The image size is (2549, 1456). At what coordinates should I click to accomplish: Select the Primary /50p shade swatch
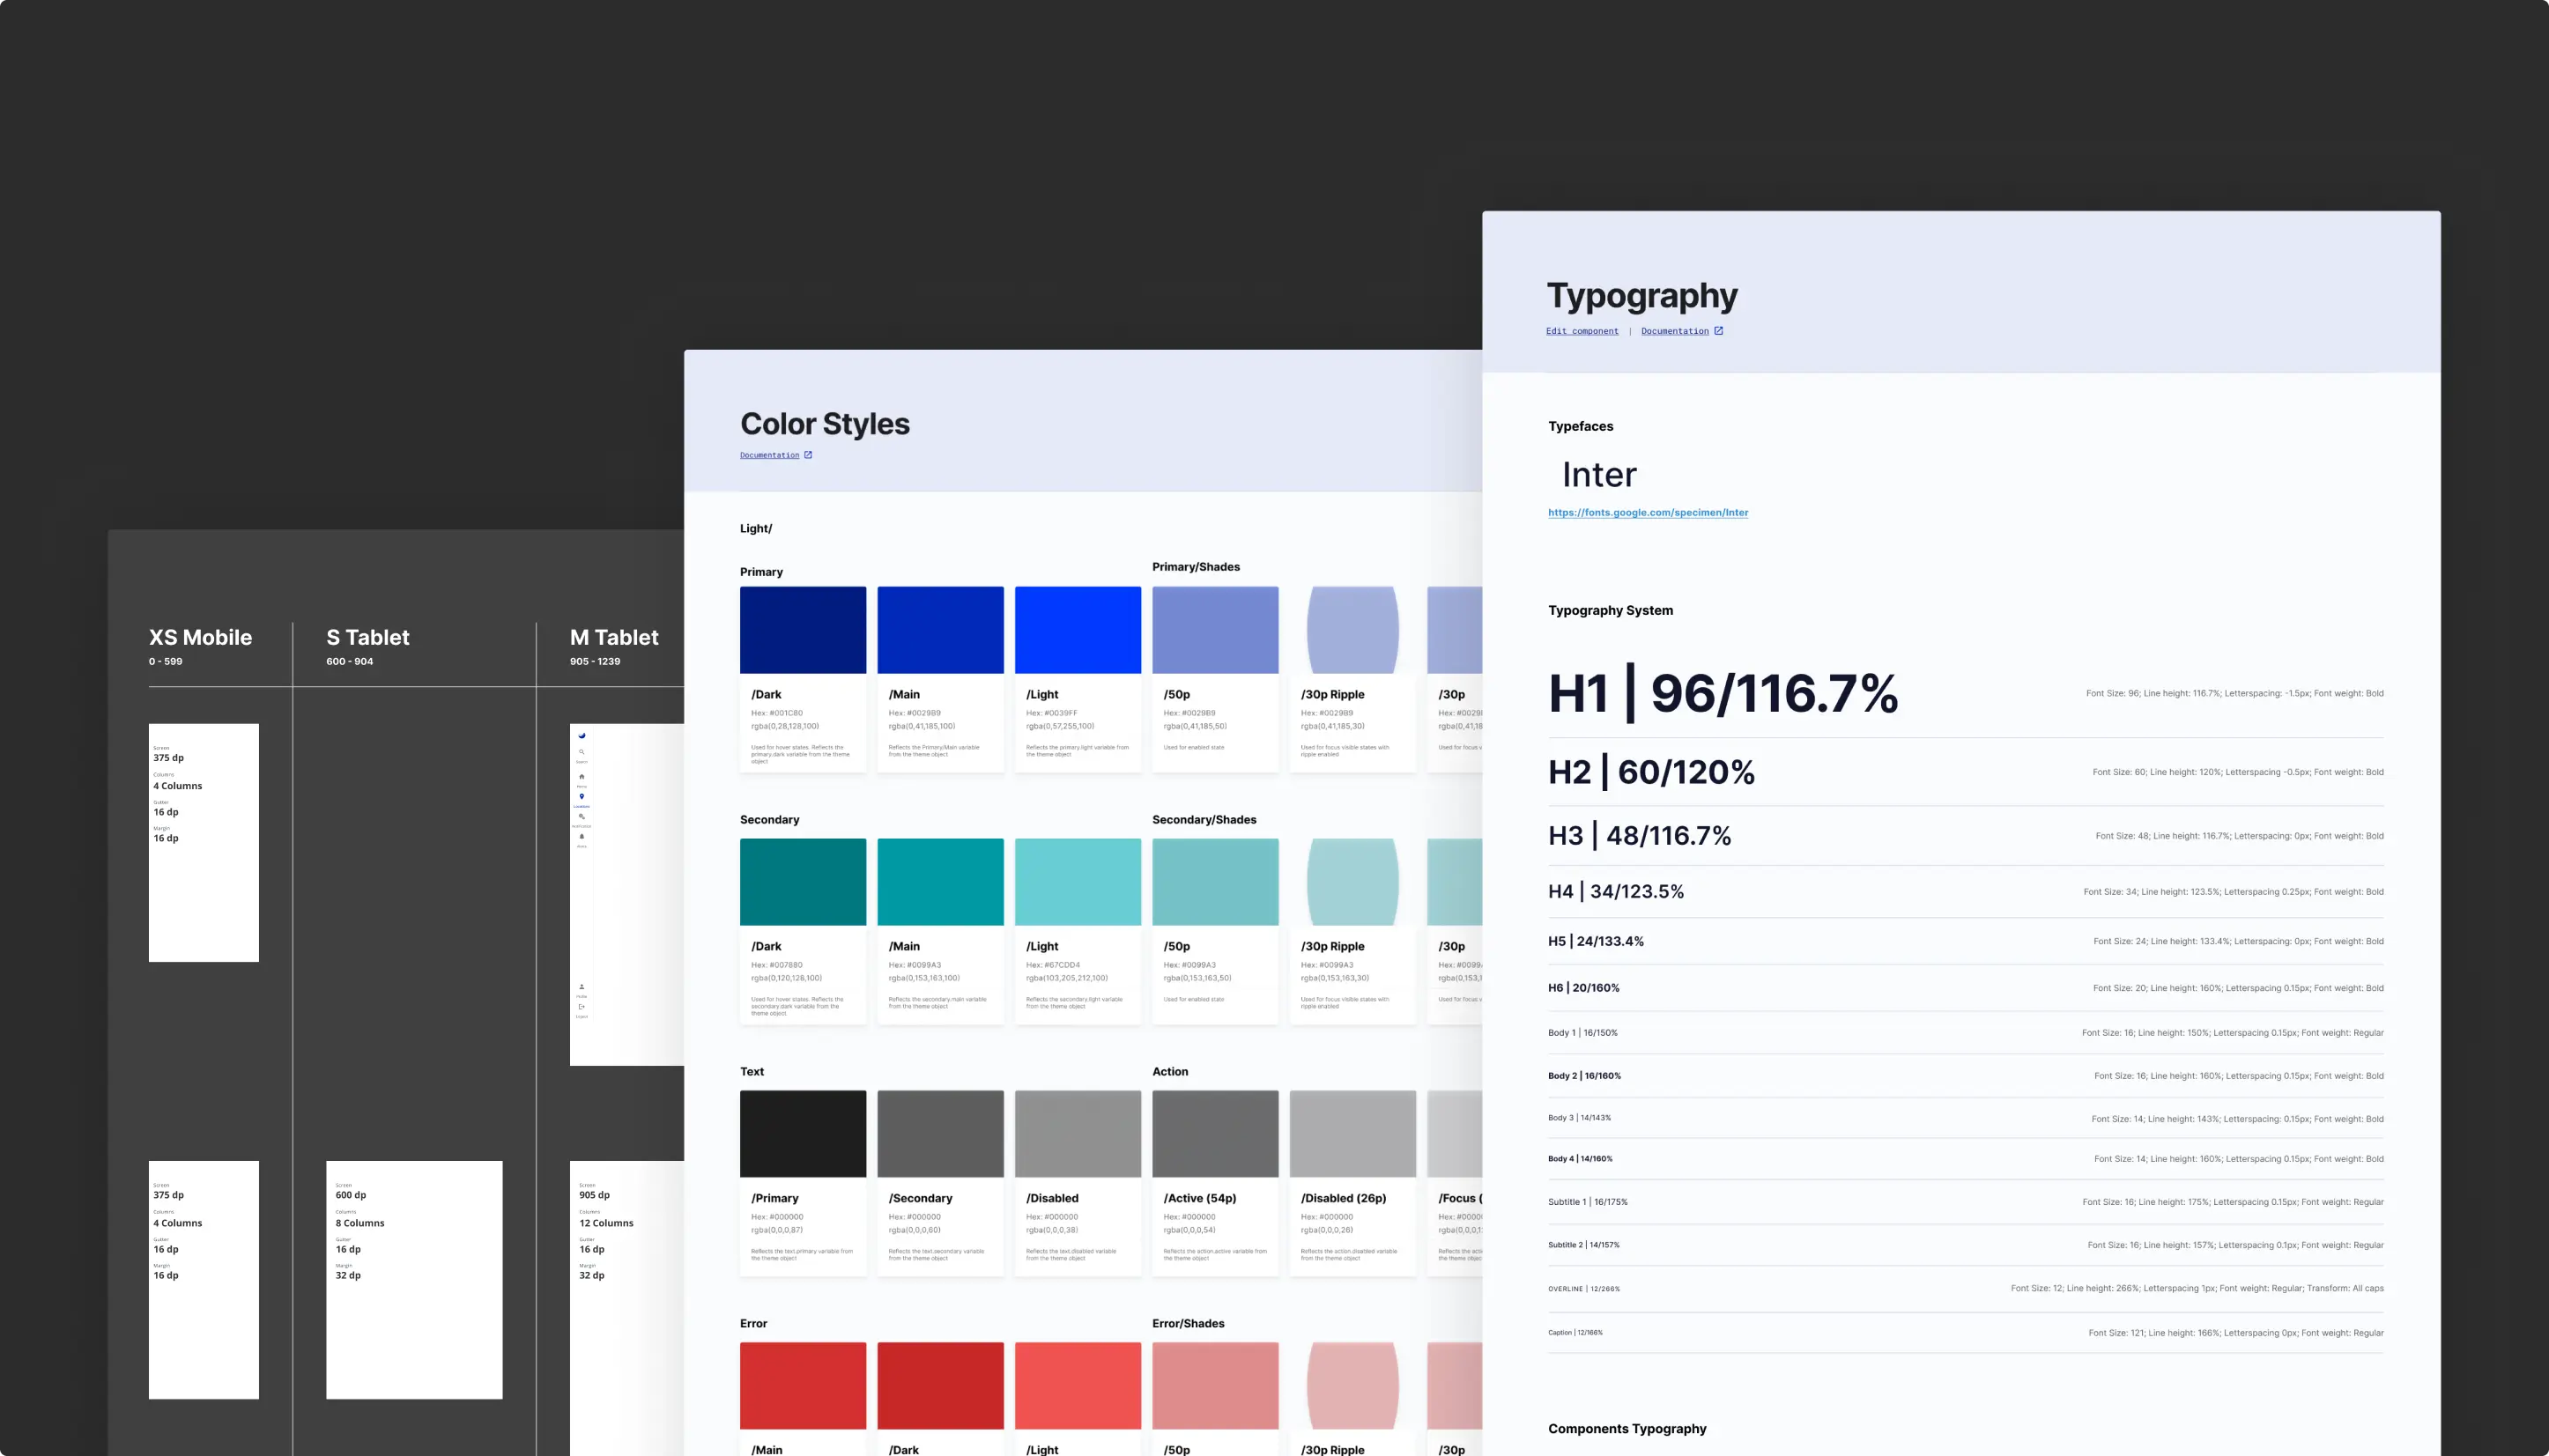[x=1215, y=630]
